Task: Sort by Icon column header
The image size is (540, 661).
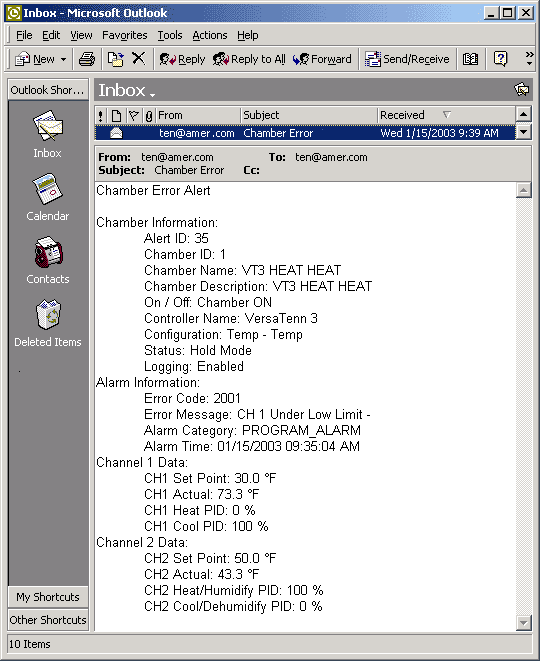Action: 116,116
